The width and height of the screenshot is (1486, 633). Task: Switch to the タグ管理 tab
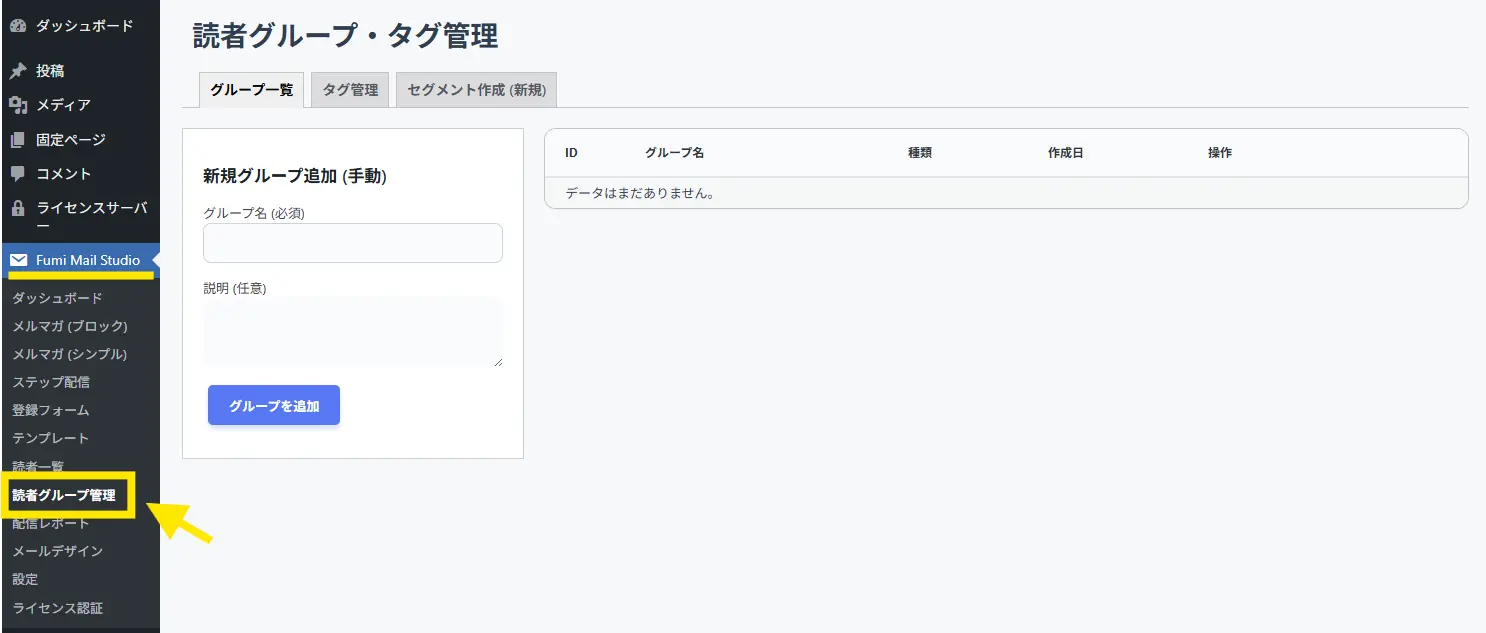(x=350, y=90)
